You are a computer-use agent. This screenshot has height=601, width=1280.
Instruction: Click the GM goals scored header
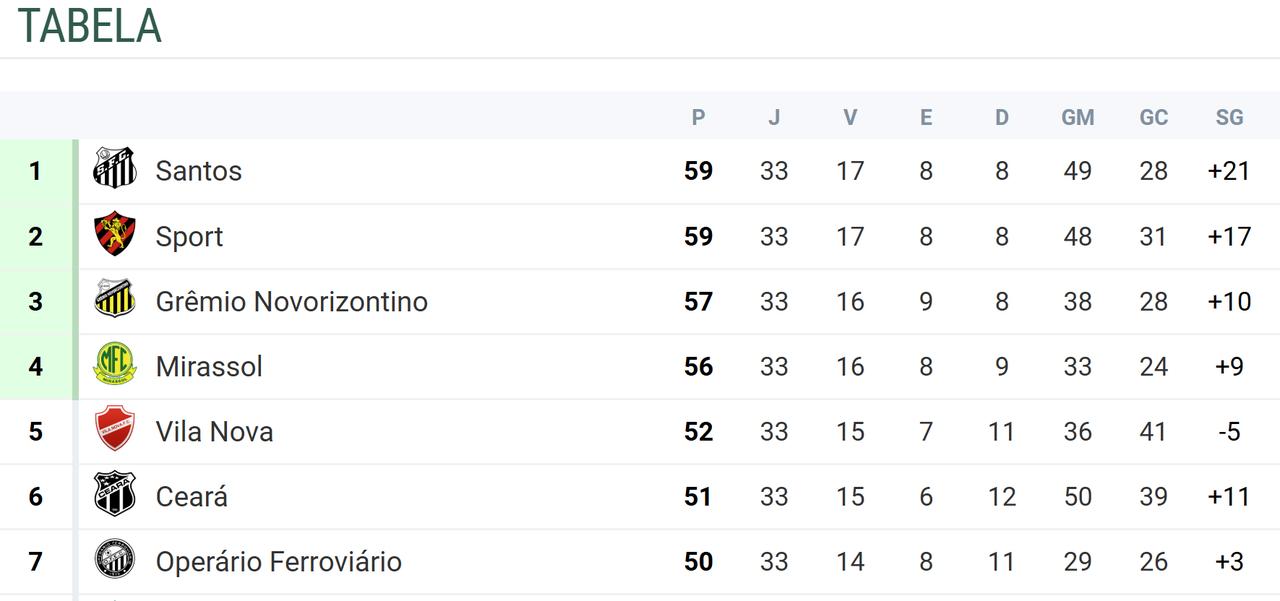coord(1078,118)
